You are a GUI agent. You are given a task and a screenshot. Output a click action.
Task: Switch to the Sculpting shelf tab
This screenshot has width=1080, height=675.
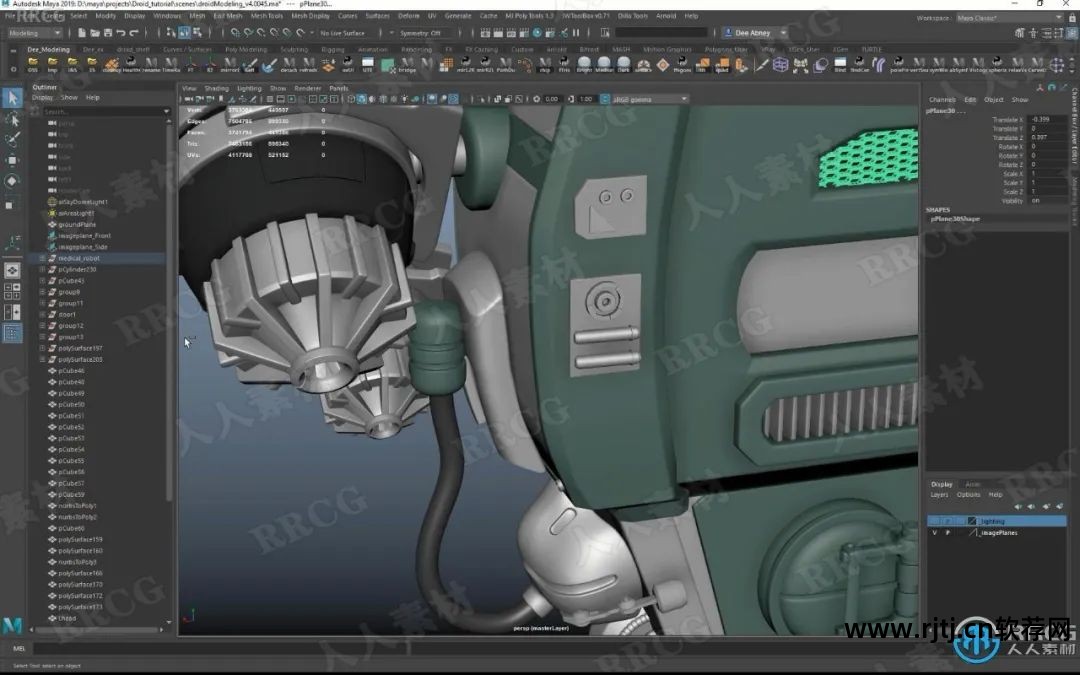[294, 49]
